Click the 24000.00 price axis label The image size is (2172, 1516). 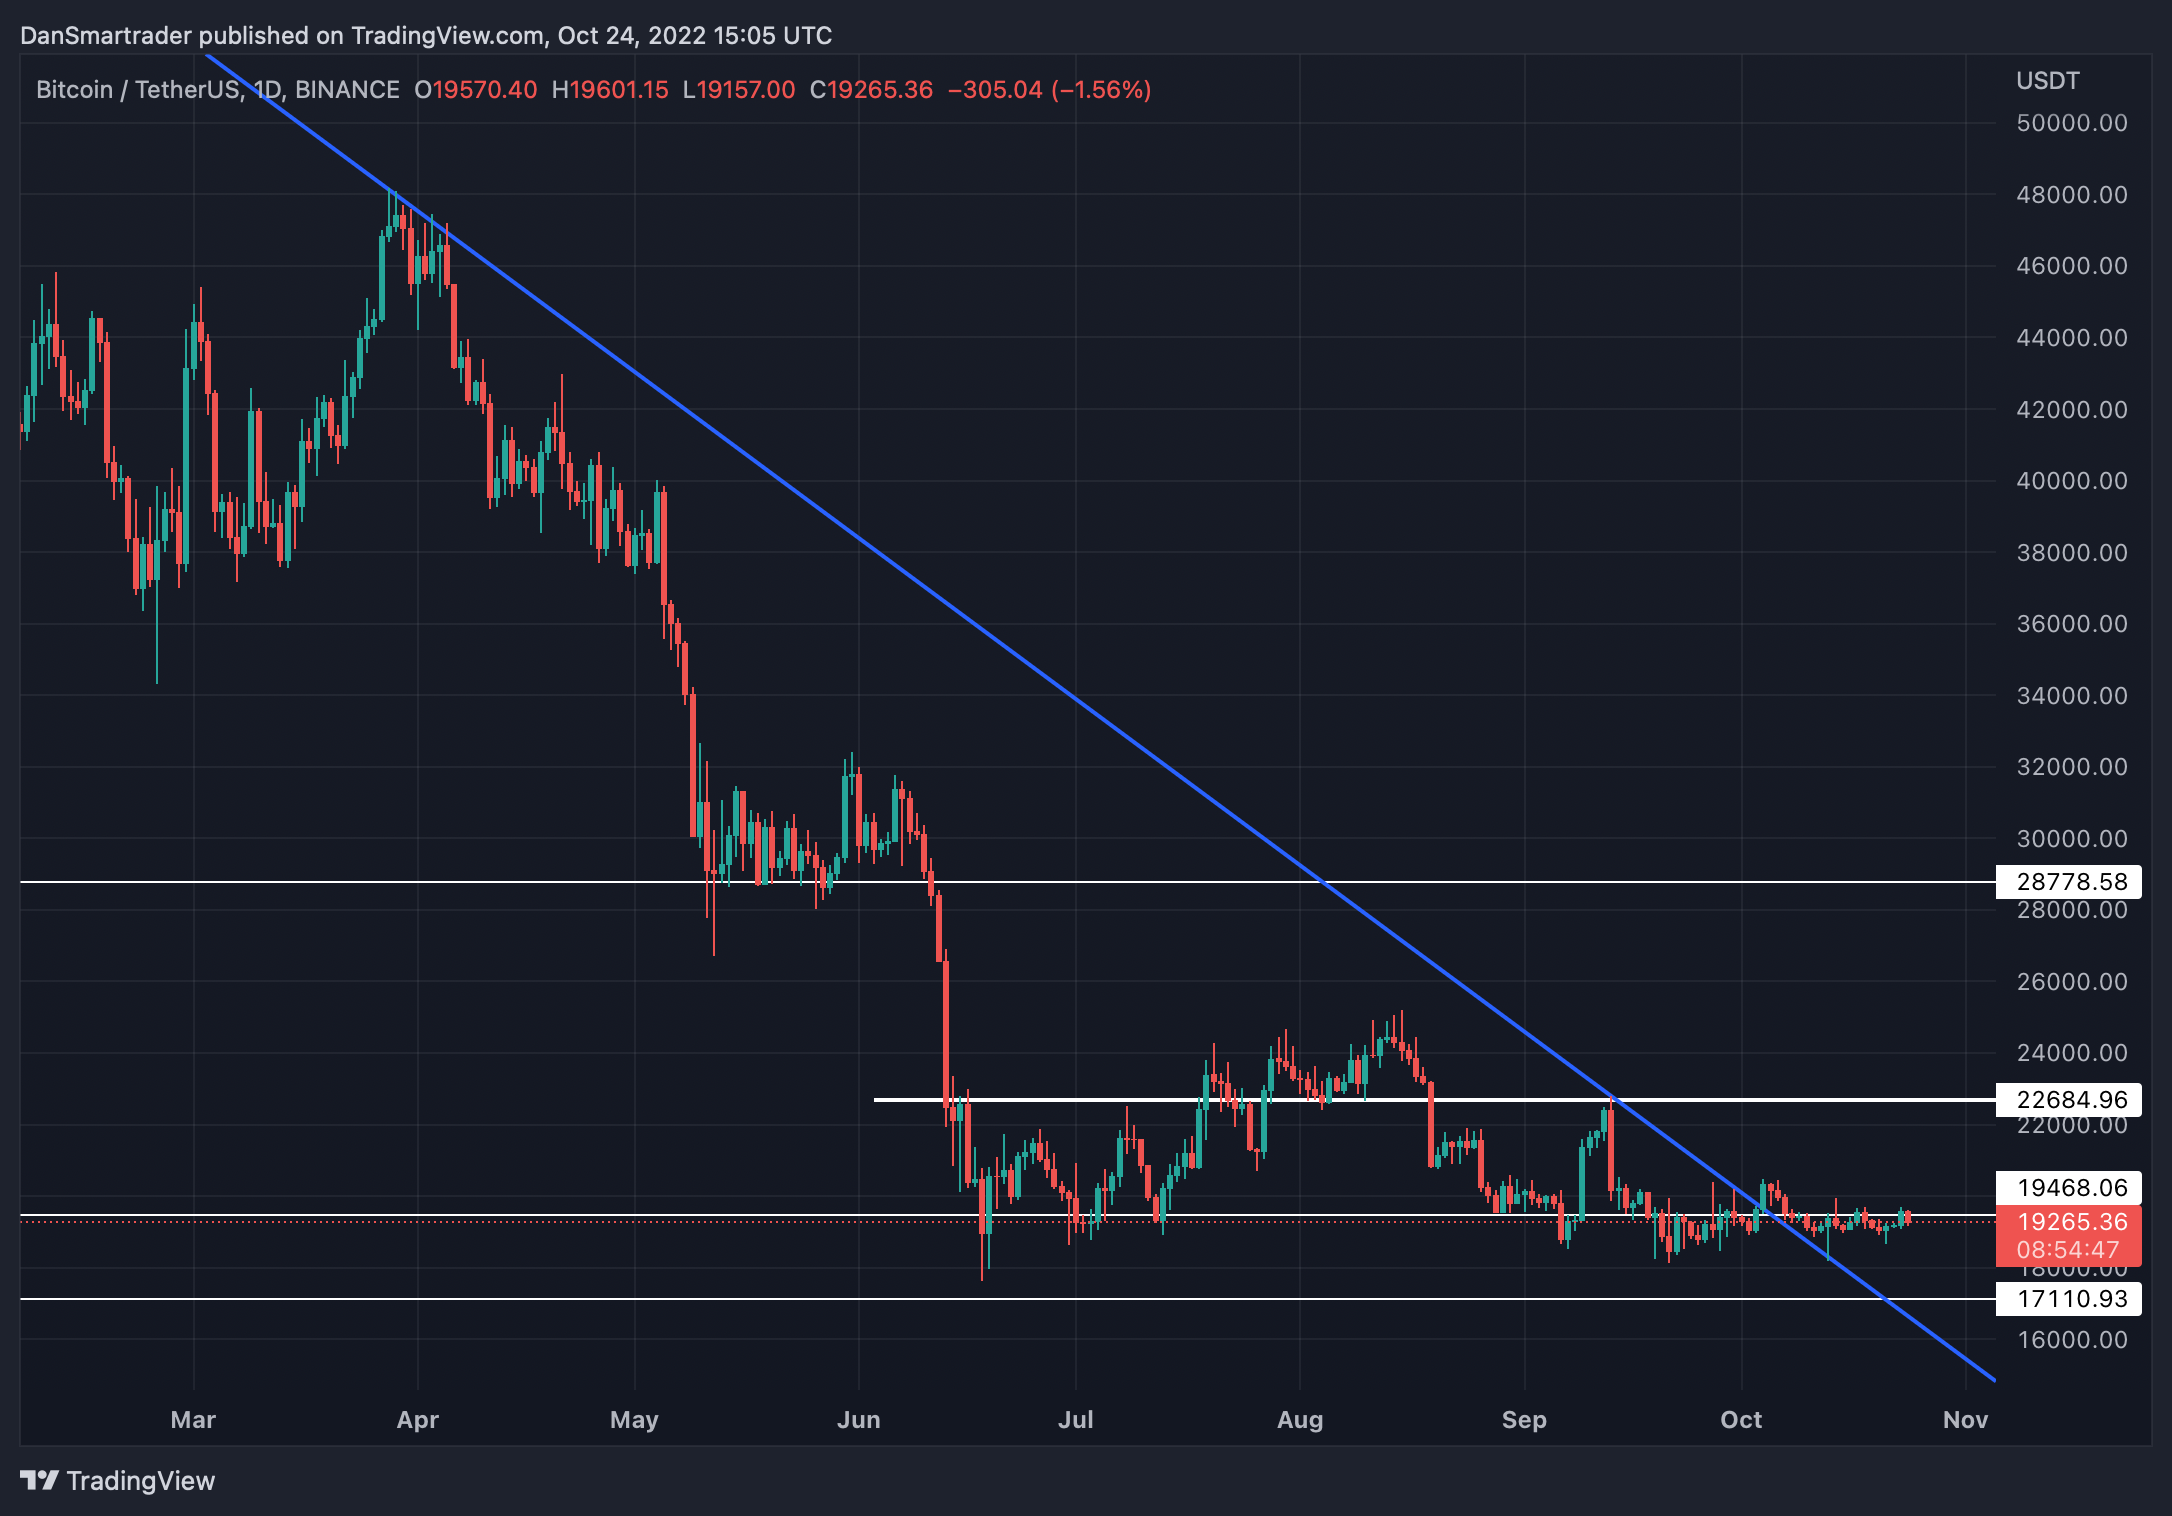click(x=2072, y=1053)
